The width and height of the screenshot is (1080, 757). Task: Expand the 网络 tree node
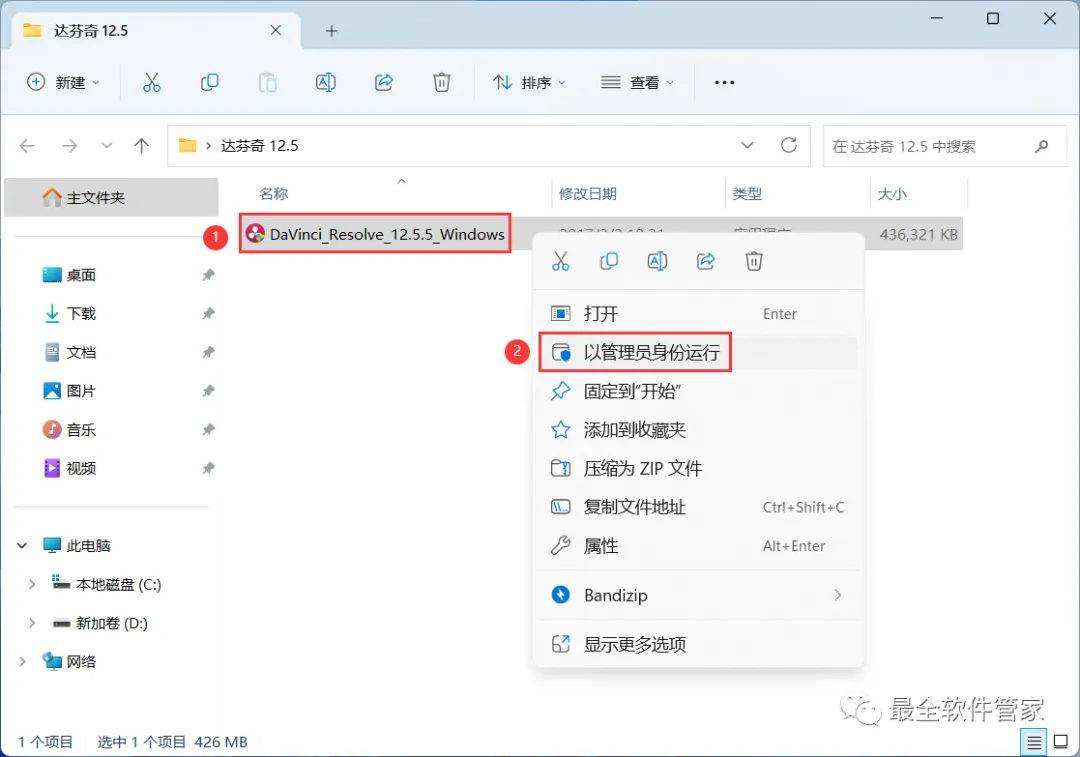(x=22, y=661)
